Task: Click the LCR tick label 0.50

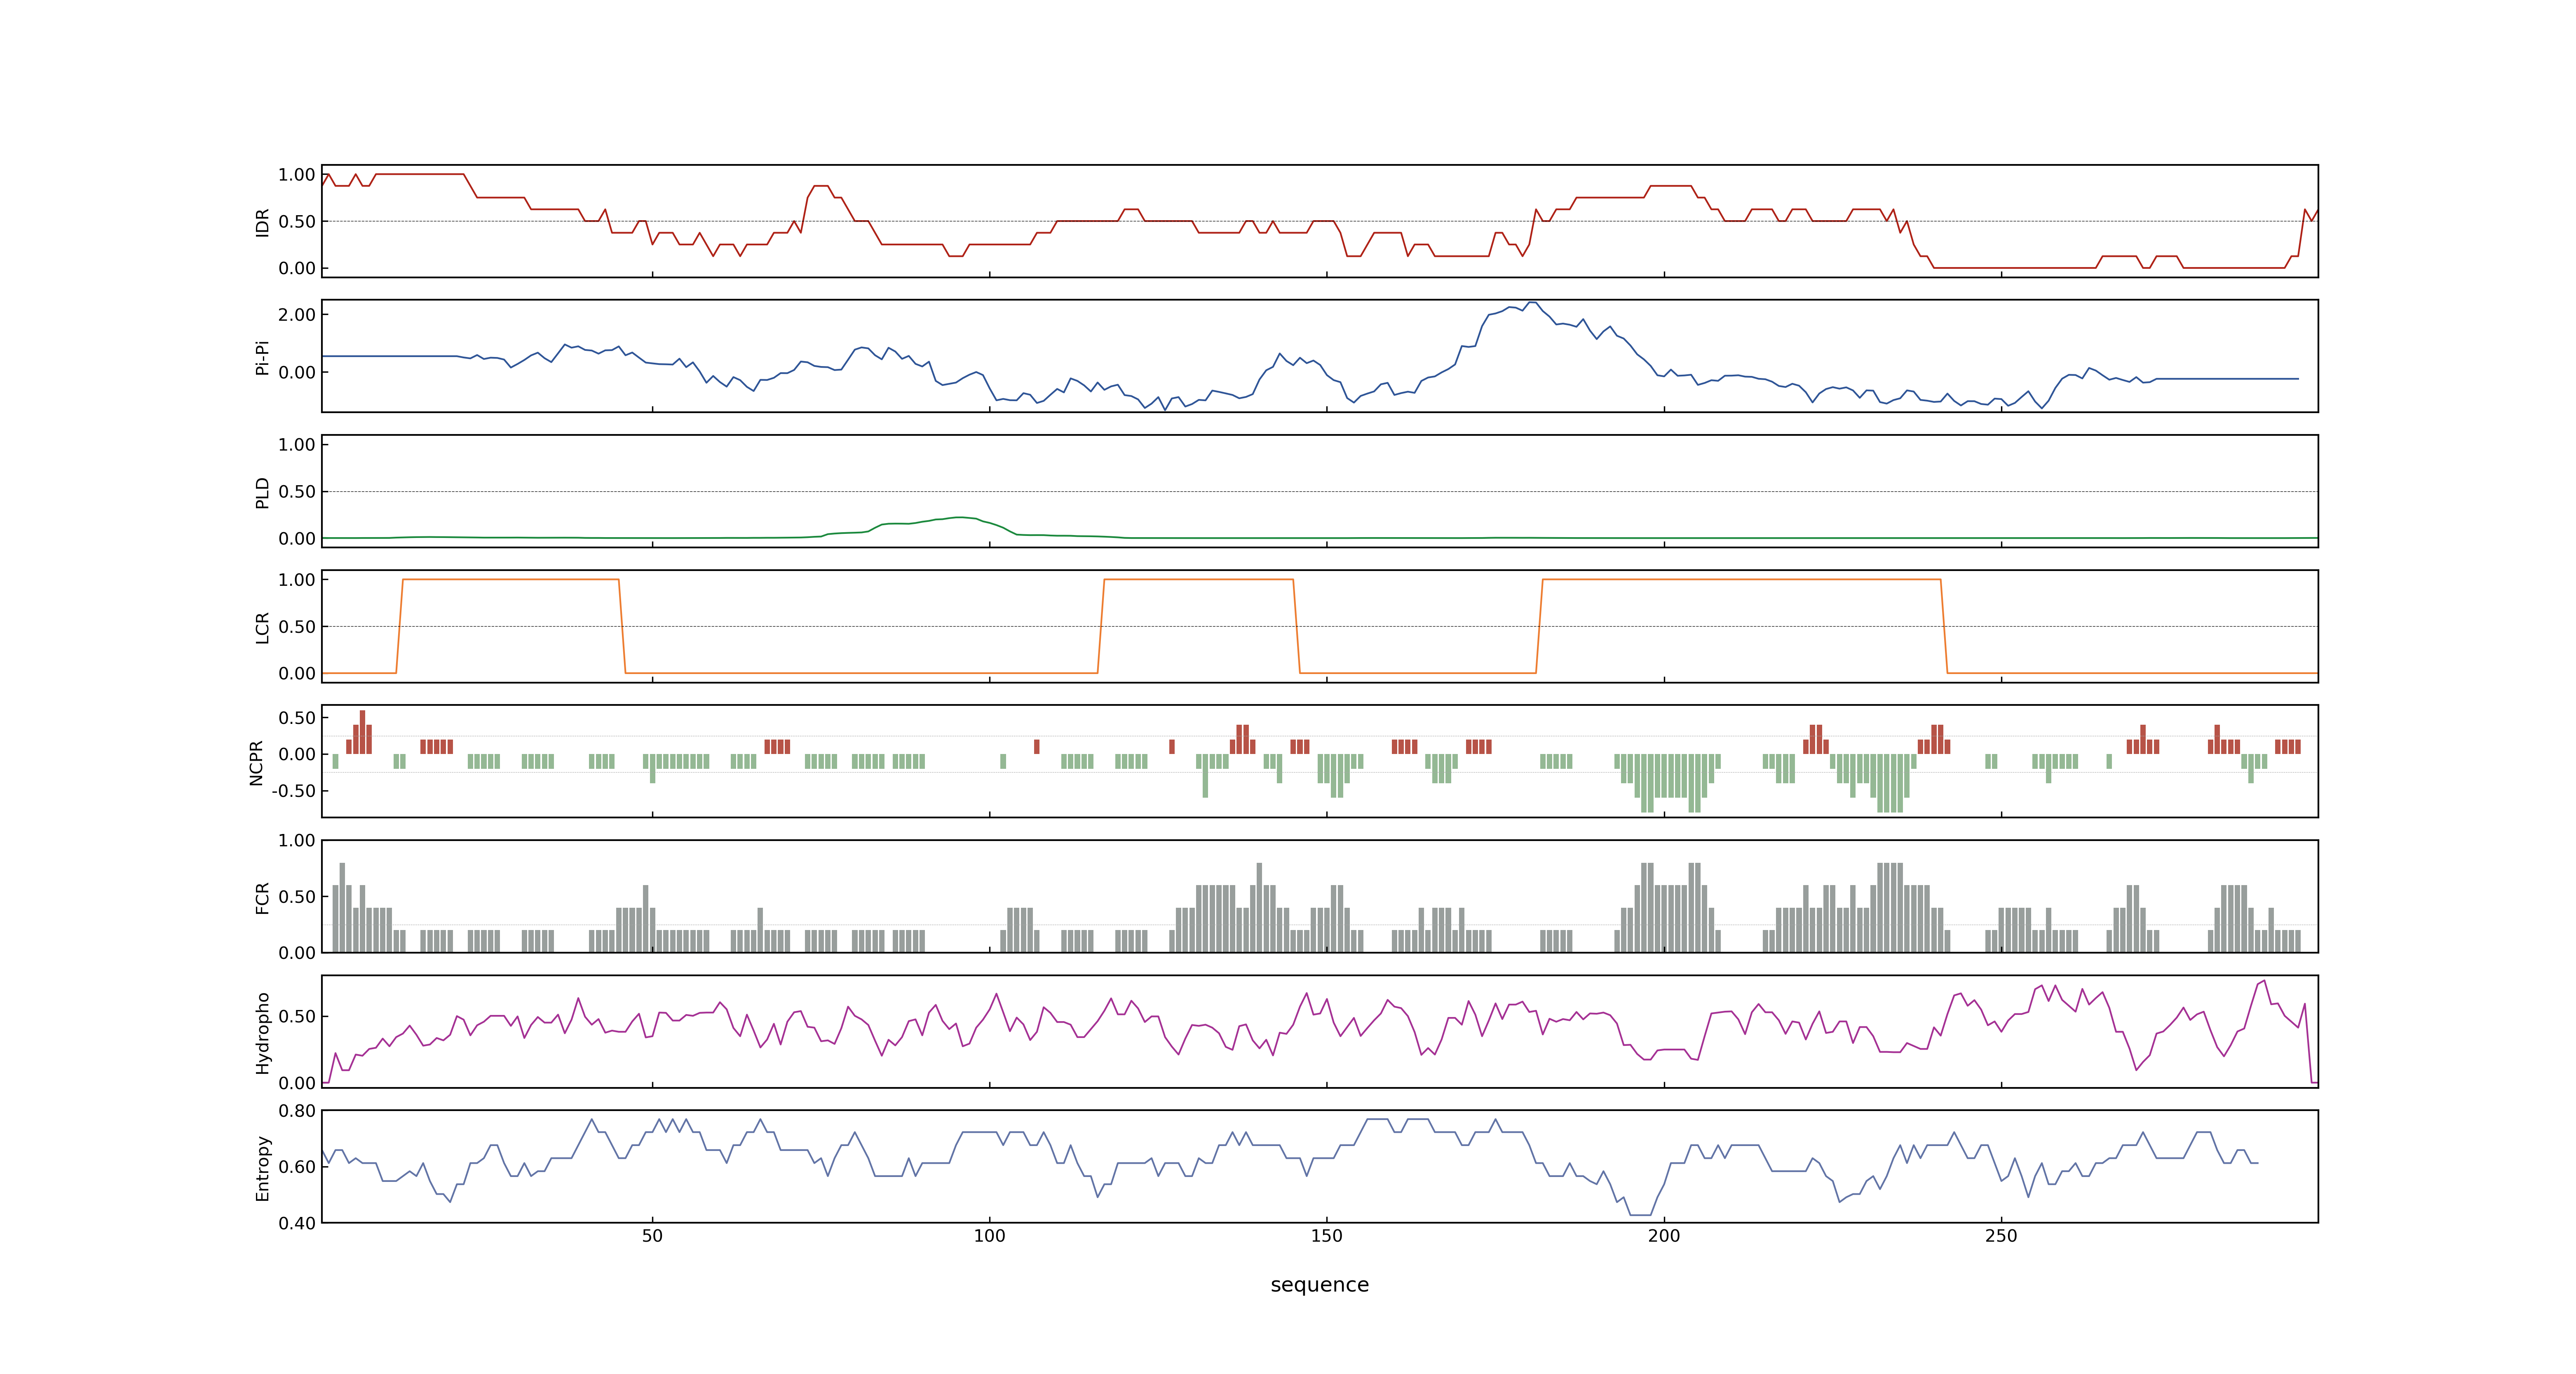Action: point(297,627)
